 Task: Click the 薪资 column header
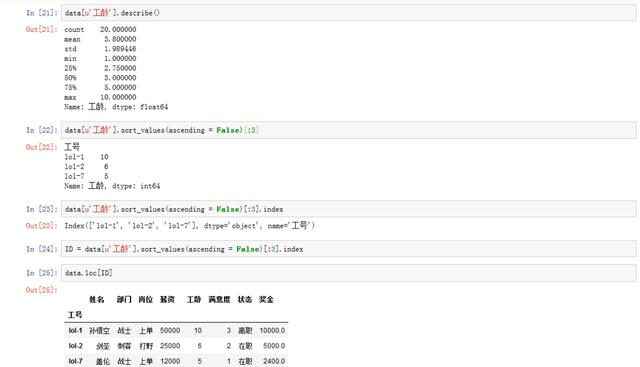click(x=167, y=300)
